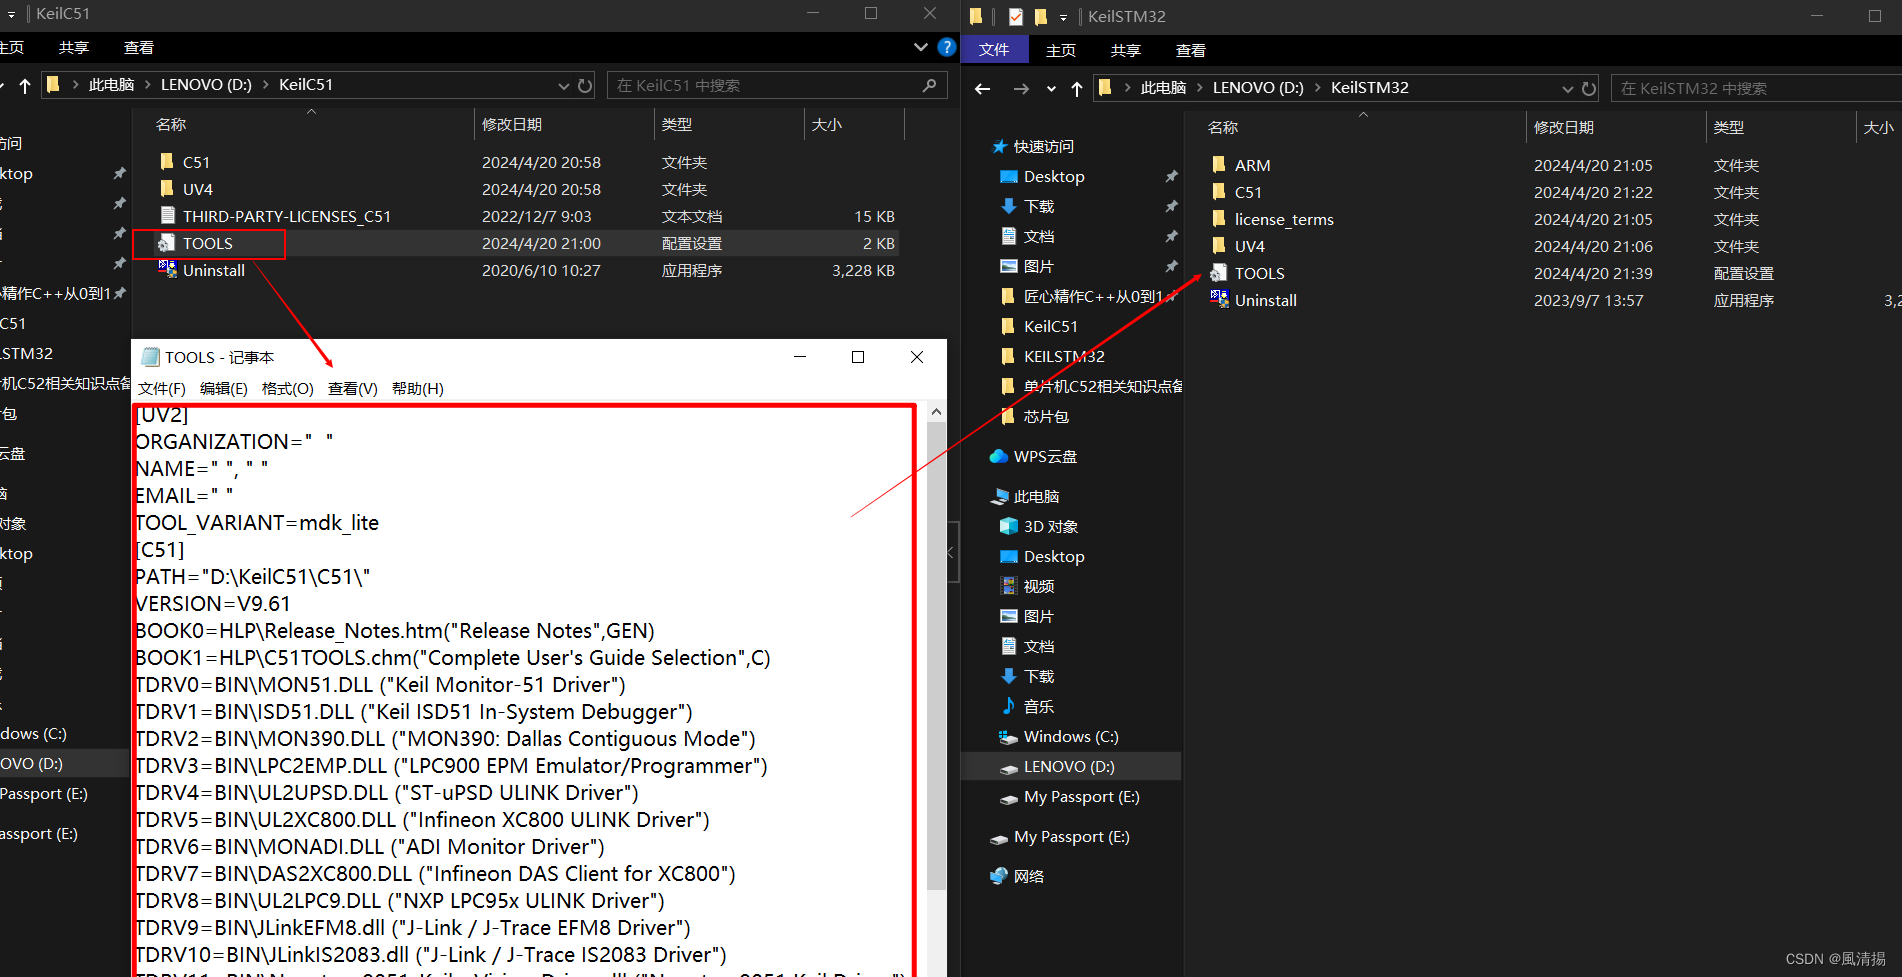This screenshot has height=977, width=1902.
Task: Select Windows (C:) drive in navigation pane
Action: 1070,736
